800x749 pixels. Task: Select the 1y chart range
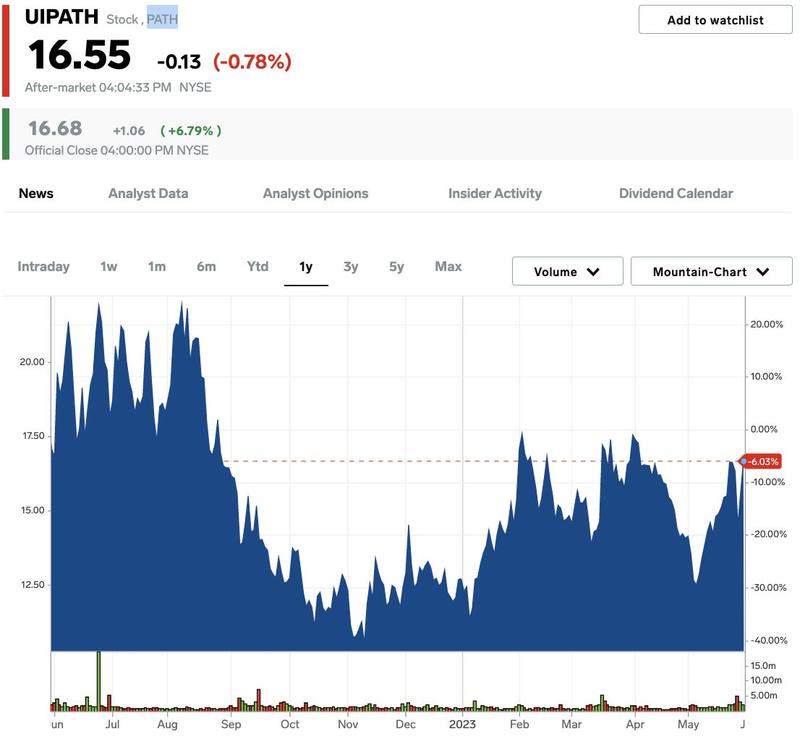(306, 266)
